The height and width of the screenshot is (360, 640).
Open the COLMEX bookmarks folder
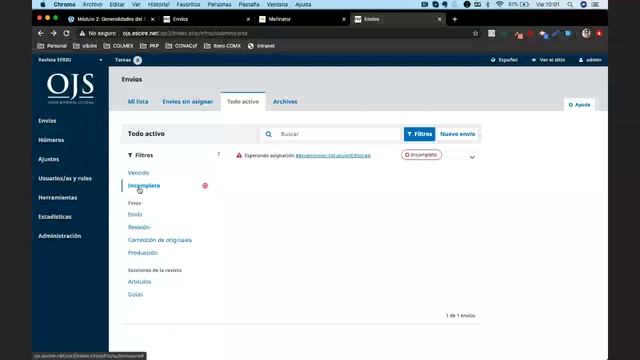118,46
